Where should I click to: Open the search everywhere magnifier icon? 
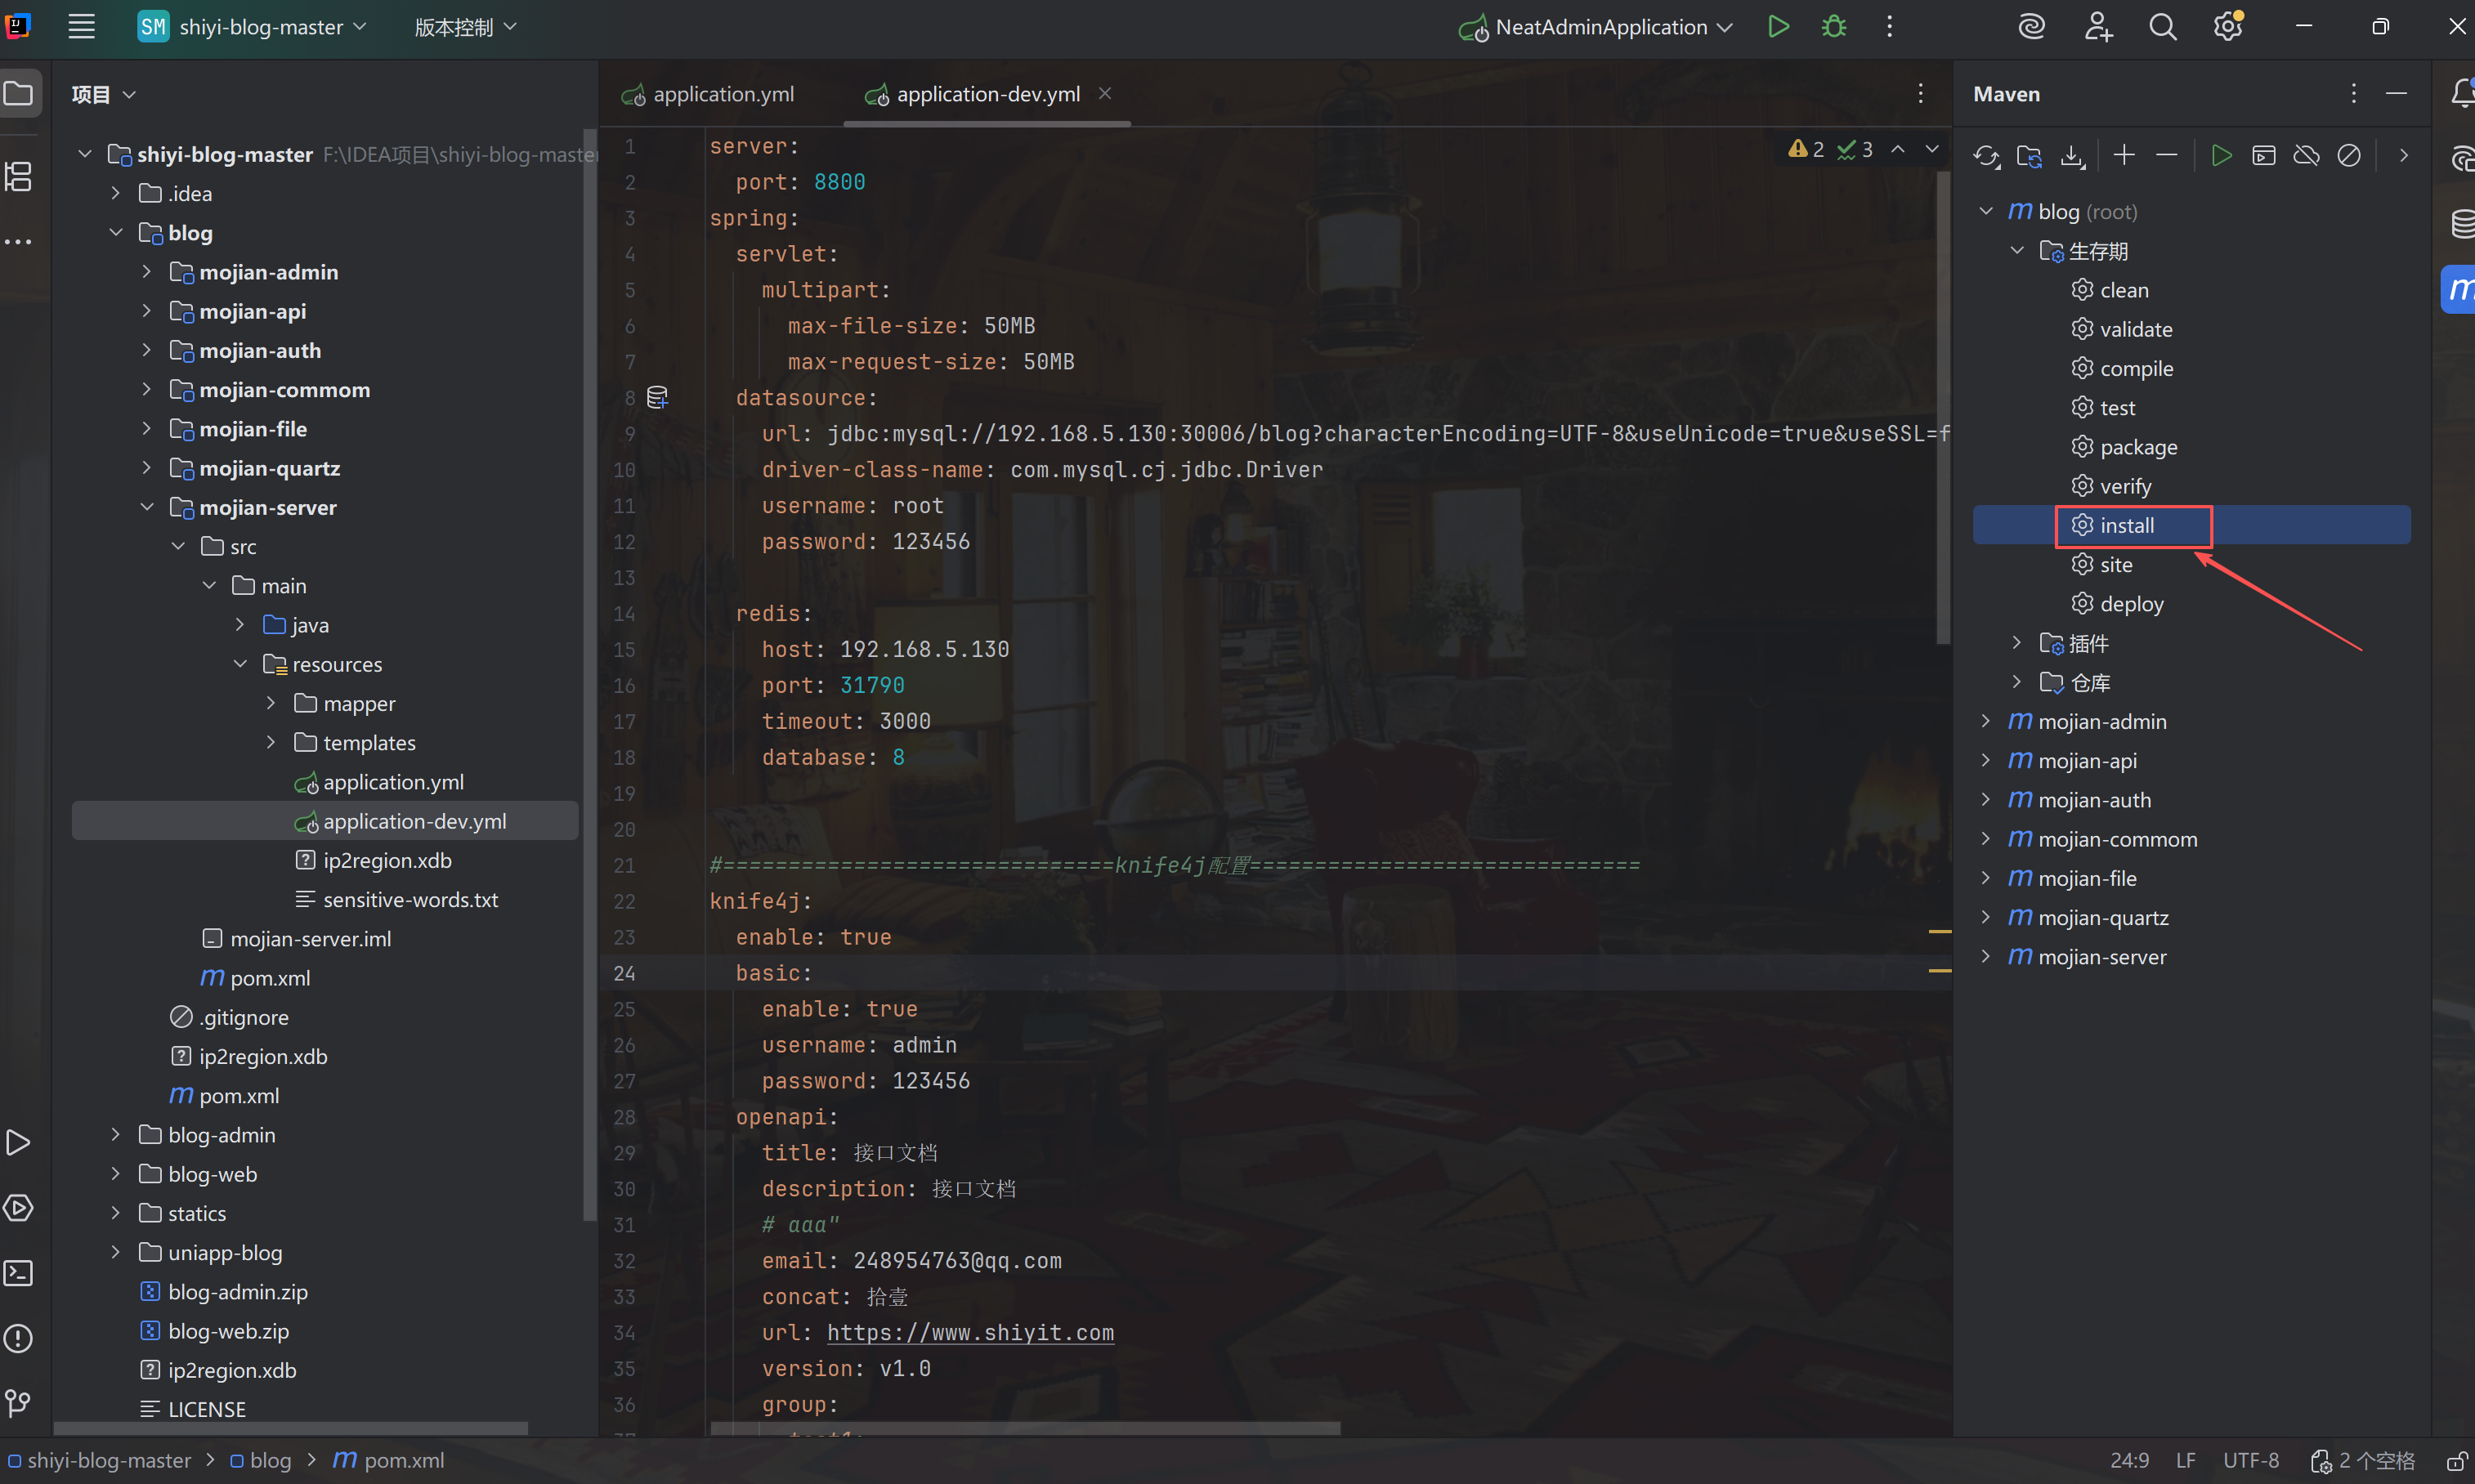pos(2162,27)
